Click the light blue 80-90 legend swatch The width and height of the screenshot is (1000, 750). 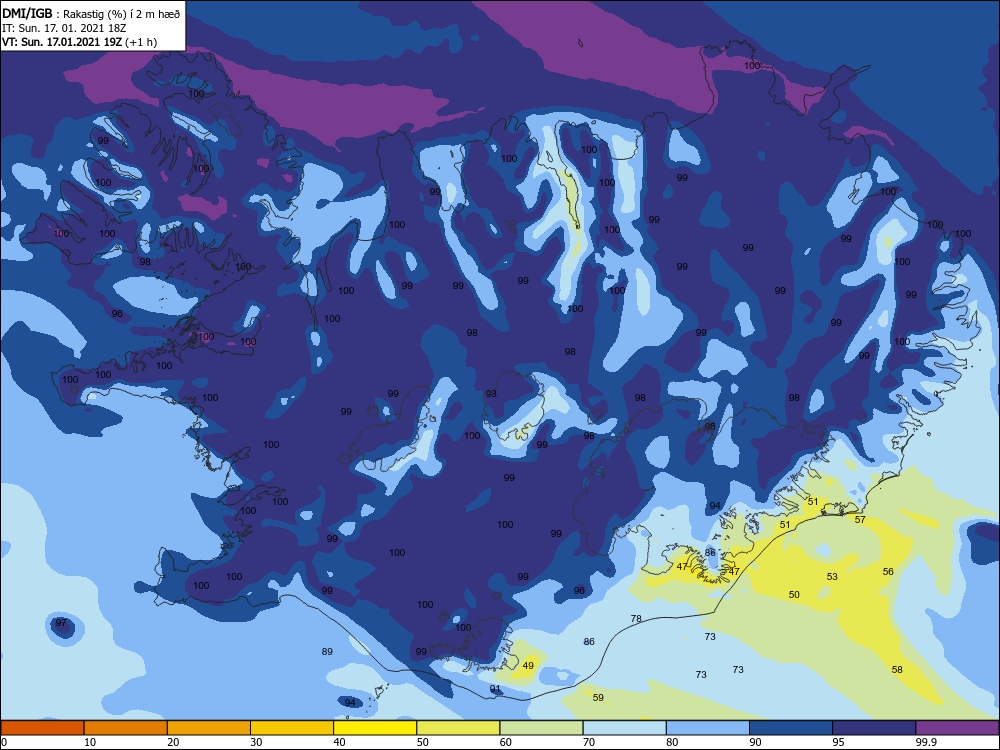point(708,728)
